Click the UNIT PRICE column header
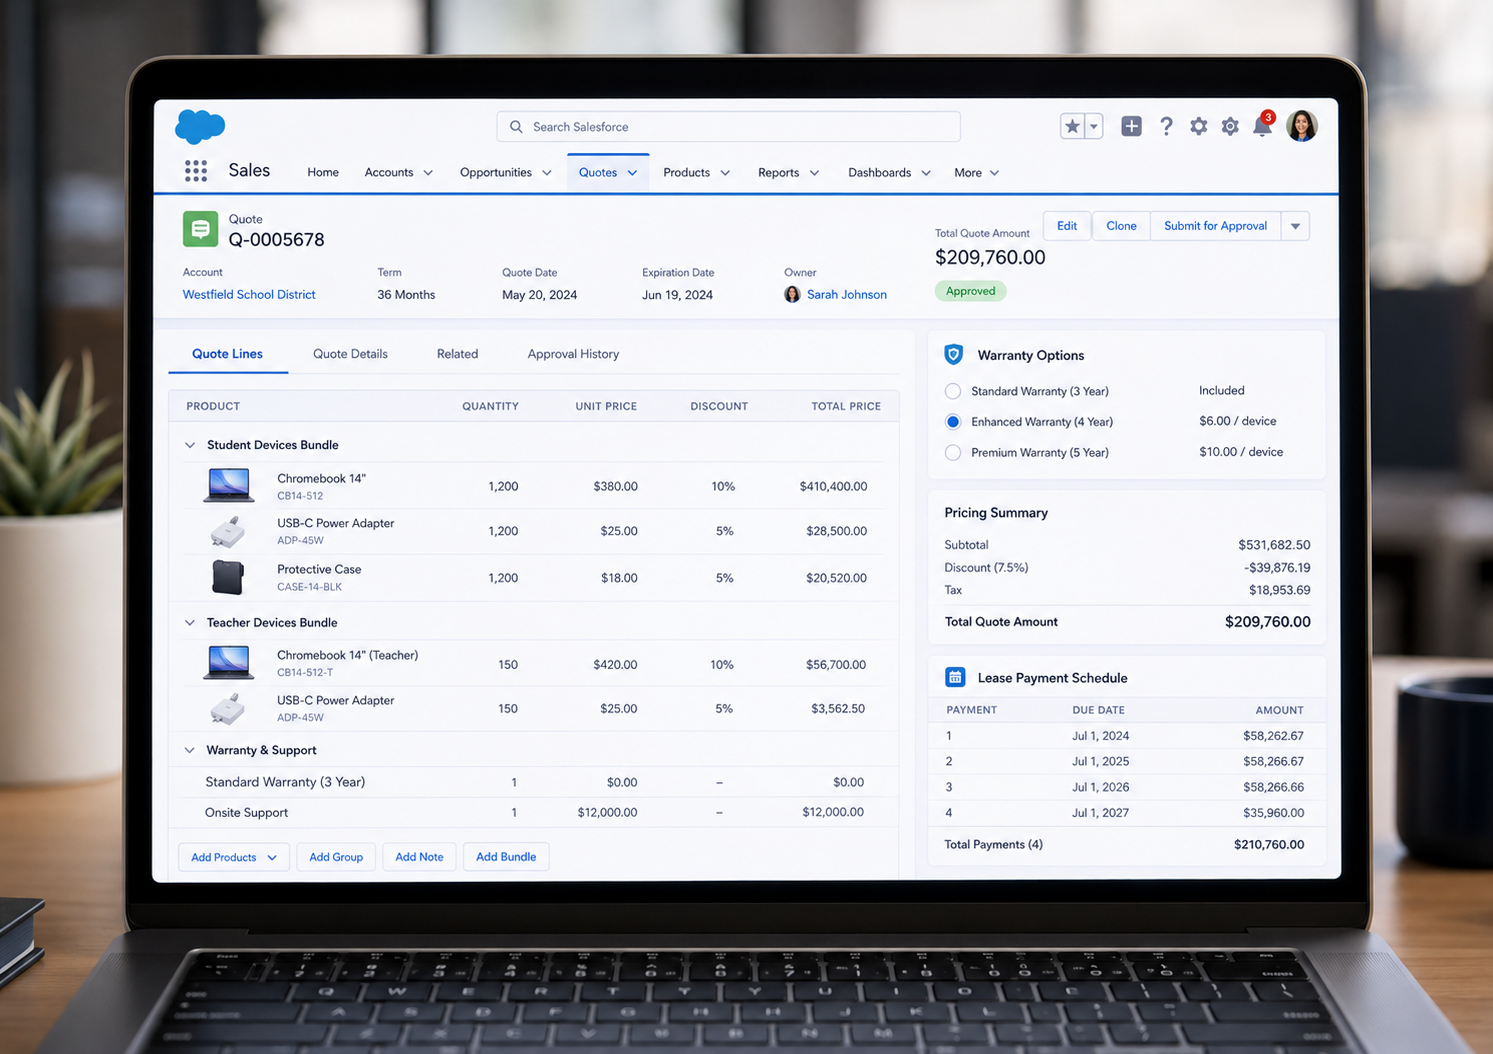 point(606,406)
